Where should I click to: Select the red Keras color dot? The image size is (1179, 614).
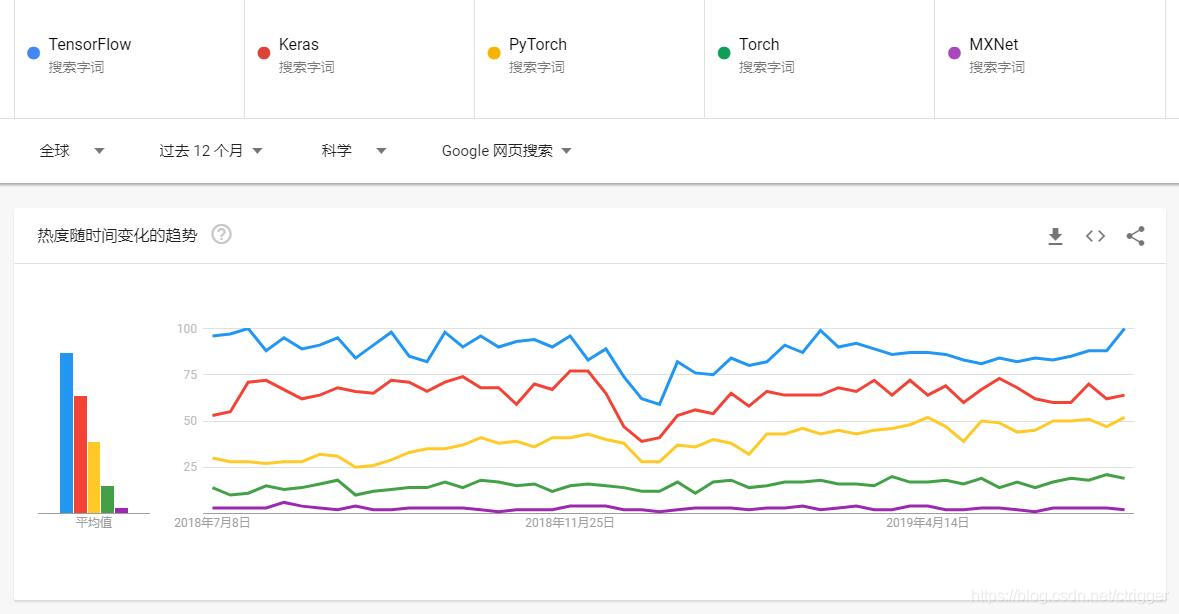[x=263, y=53]
